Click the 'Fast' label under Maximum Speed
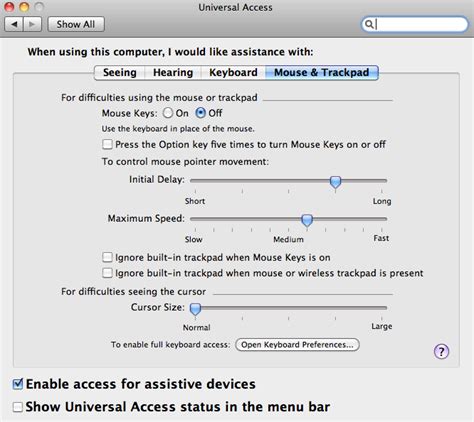This screenshot has width=474, height=422. [381, 238]
